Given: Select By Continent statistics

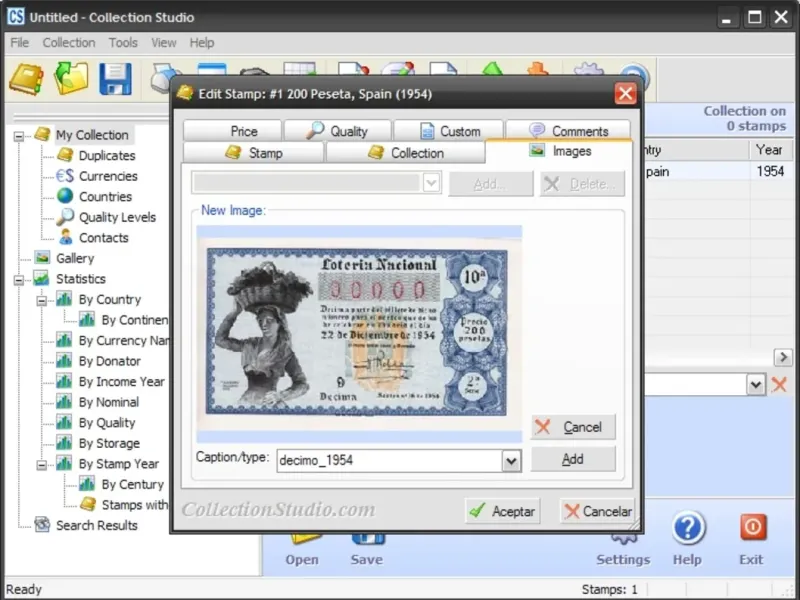Looking at the screenshot, I should tap(134, 320).
